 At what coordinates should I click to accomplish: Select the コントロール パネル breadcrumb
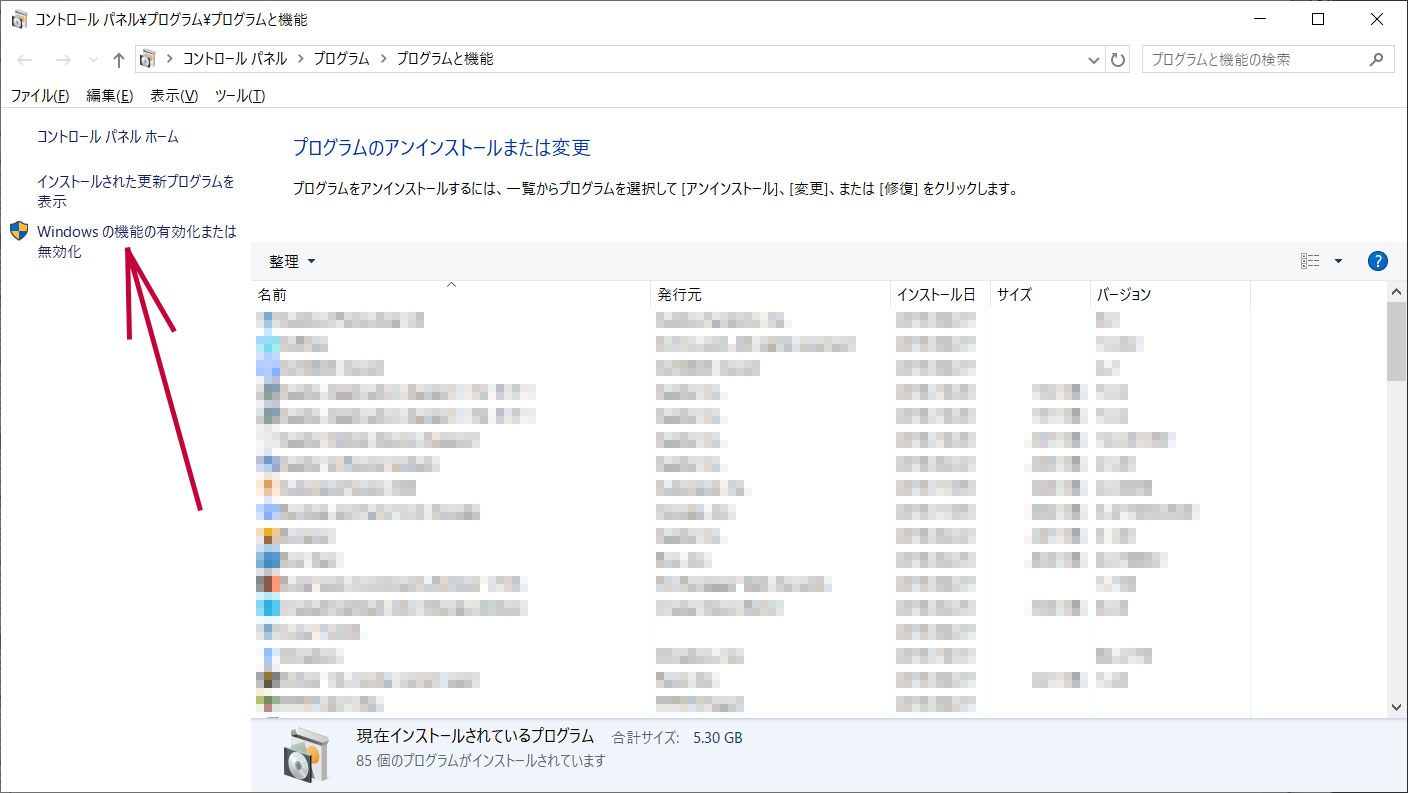(x=235, y=59)
